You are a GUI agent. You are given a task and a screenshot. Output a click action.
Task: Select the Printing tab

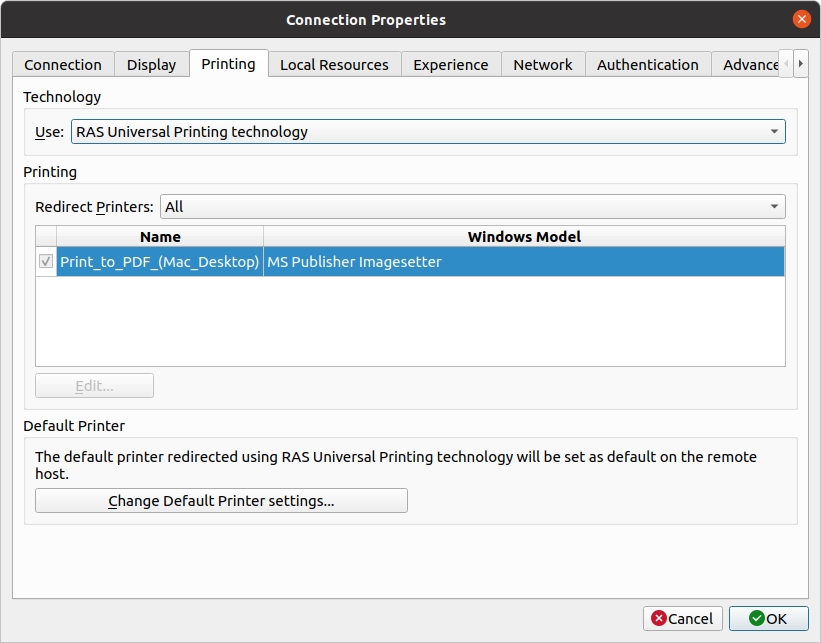228,64
